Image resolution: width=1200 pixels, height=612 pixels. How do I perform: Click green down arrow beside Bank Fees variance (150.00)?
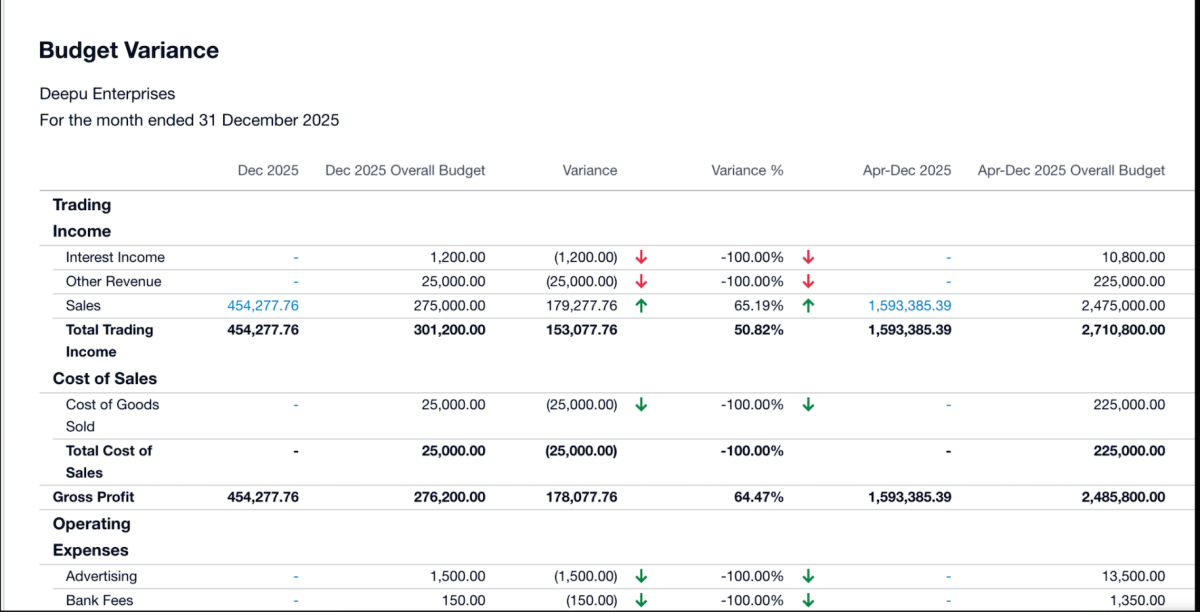tap(641, 600)
